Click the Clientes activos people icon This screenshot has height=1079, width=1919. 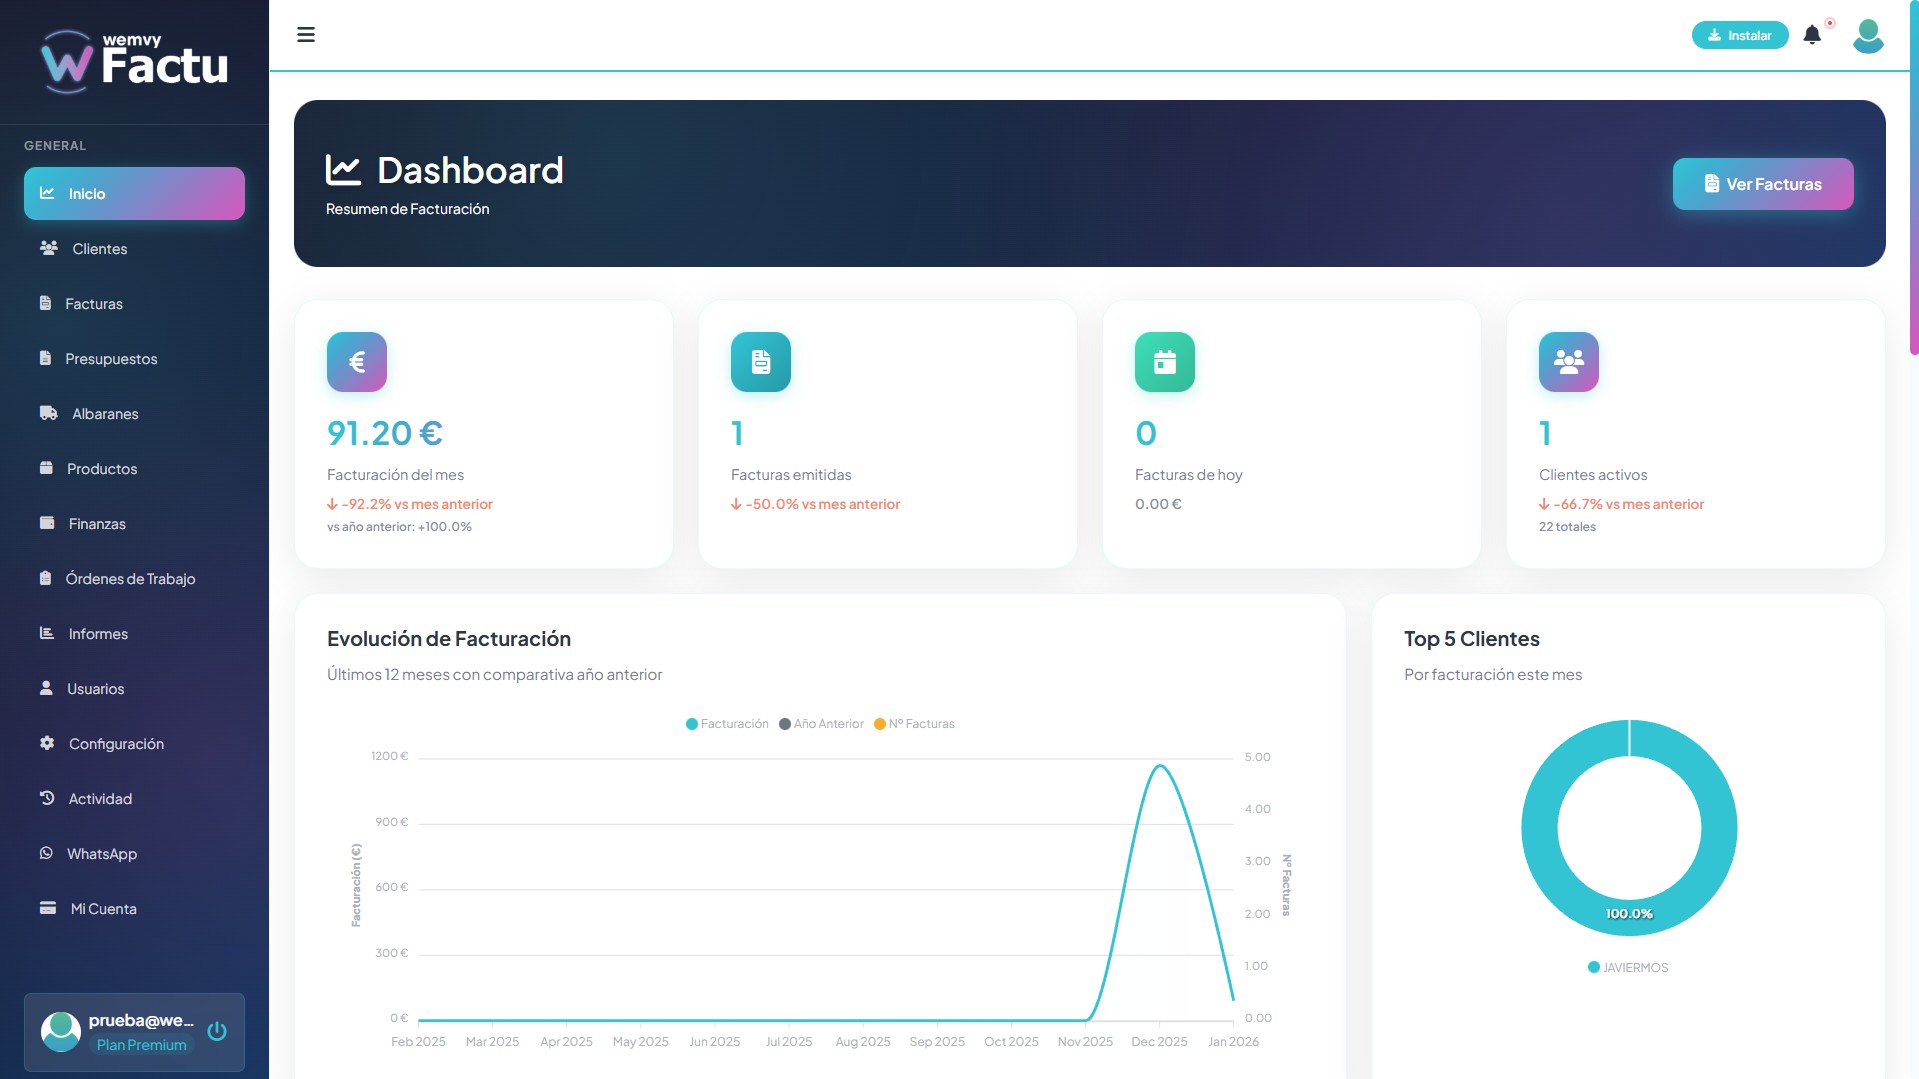coord(1569,362)
